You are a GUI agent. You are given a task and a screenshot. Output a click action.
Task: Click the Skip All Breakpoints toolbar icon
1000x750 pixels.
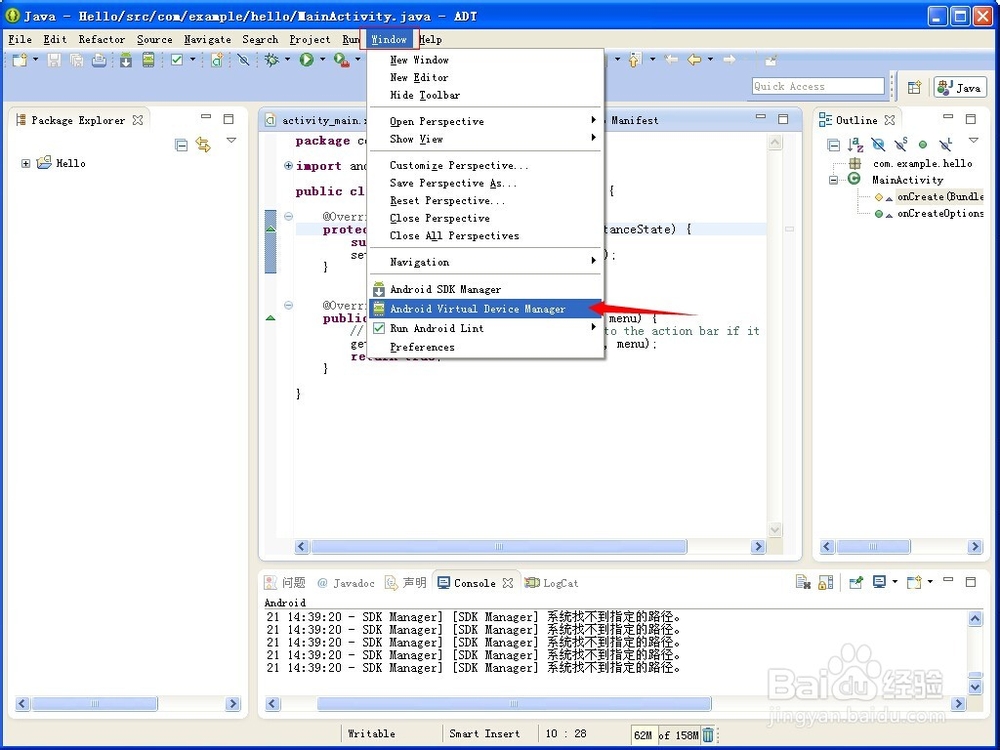click(243, 60)
